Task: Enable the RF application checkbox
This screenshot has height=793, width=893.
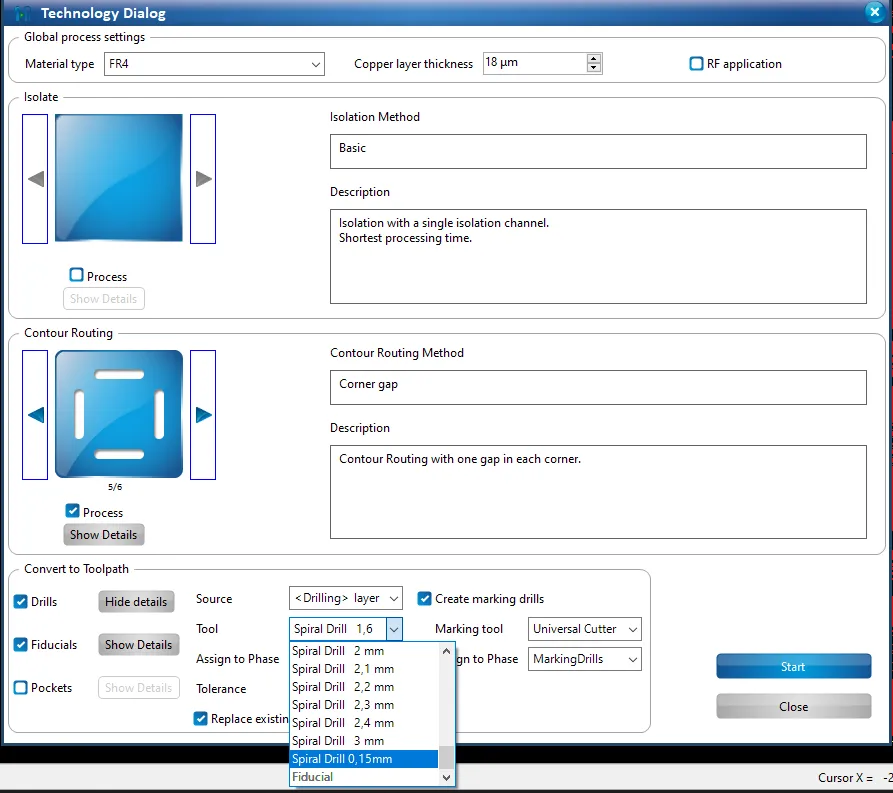Action: pos(696,63)
